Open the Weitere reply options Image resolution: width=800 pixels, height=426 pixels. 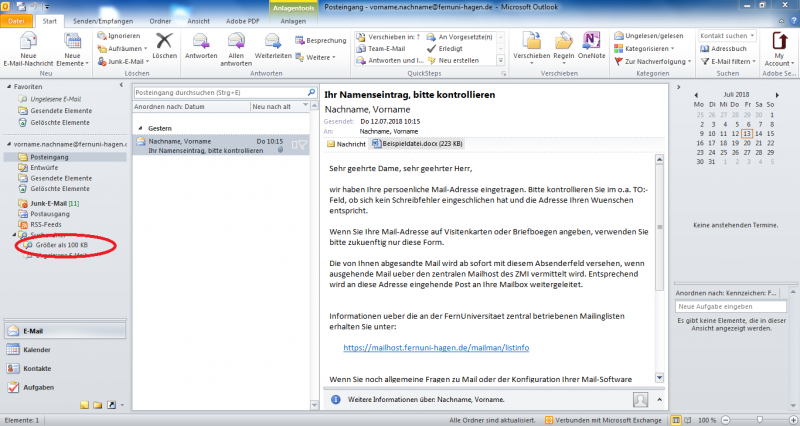[315, 58]
